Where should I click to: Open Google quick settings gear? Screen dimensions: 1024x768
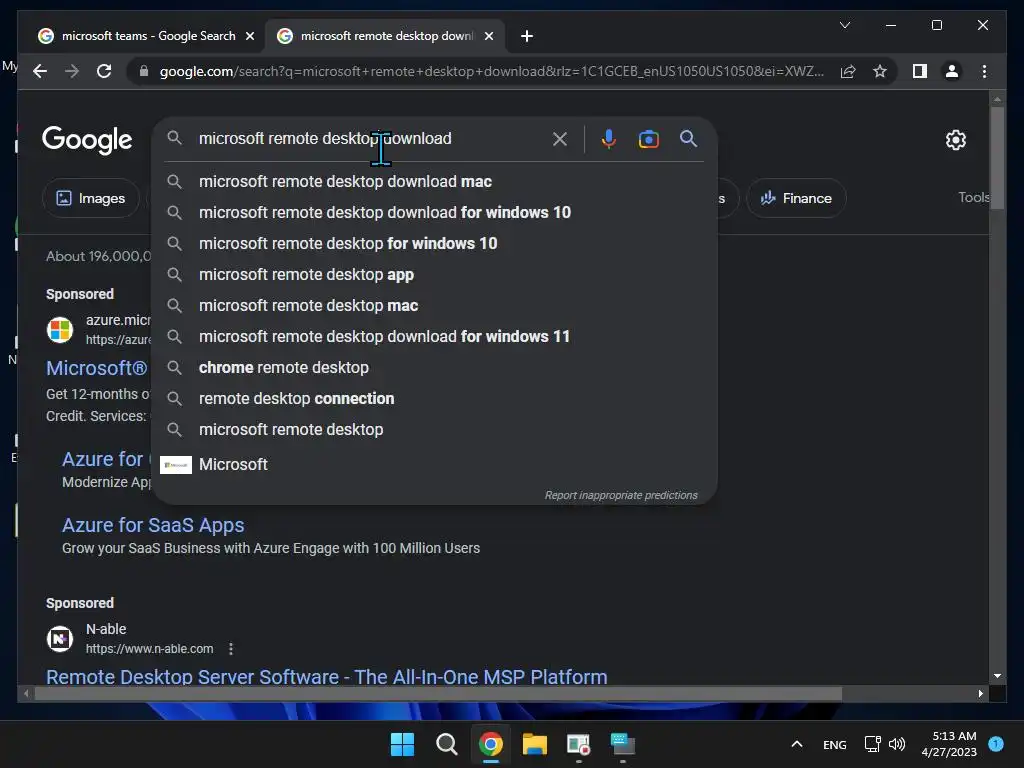[x=955, y=140]
